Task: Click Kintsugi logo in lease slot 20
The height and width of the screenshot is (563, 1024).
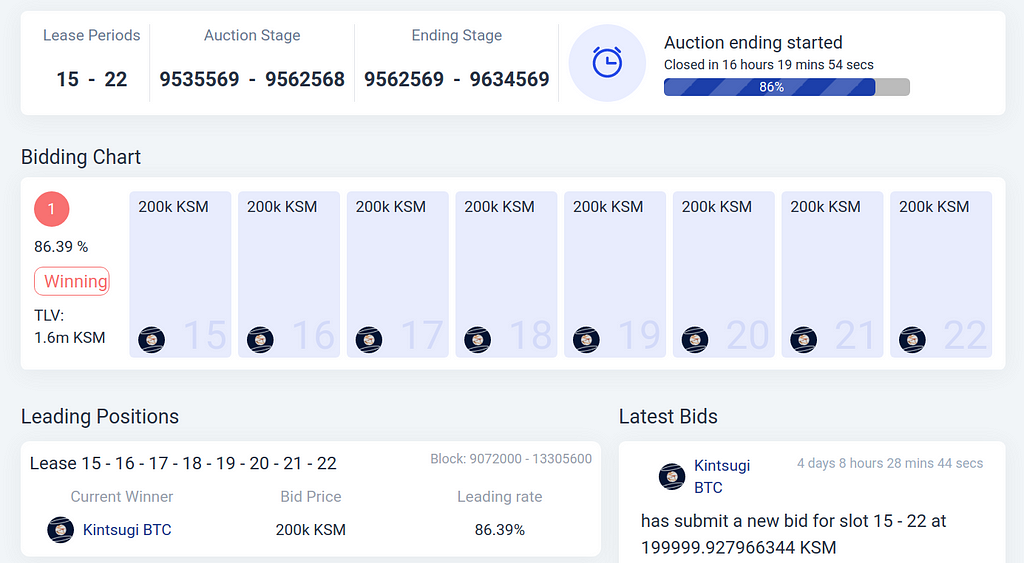Action: tap(695, 339)
